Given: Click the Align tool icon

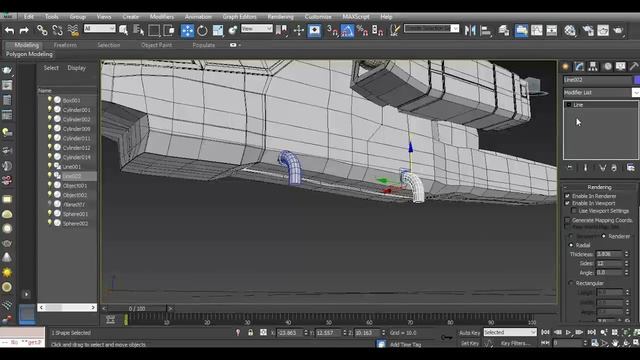Looking at the screenshot, I should (486, 30).
